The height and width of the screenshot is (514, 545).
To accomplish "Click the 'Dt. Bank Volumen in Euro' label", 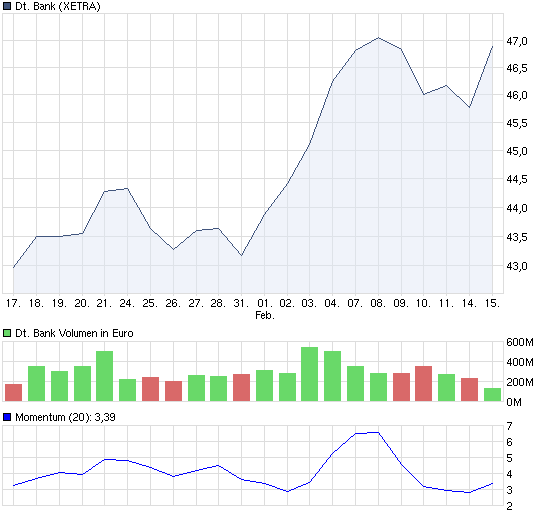I will pos(74,334).
